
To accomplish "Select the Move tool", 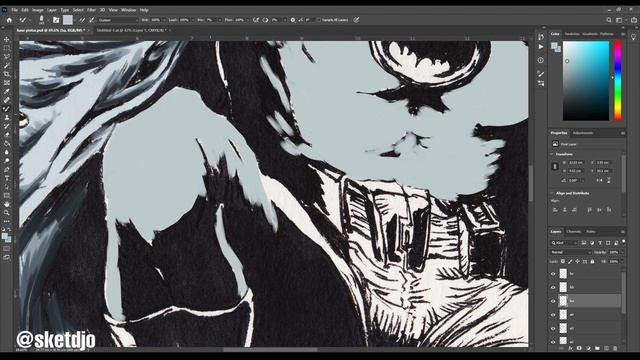I will point(7,40).
